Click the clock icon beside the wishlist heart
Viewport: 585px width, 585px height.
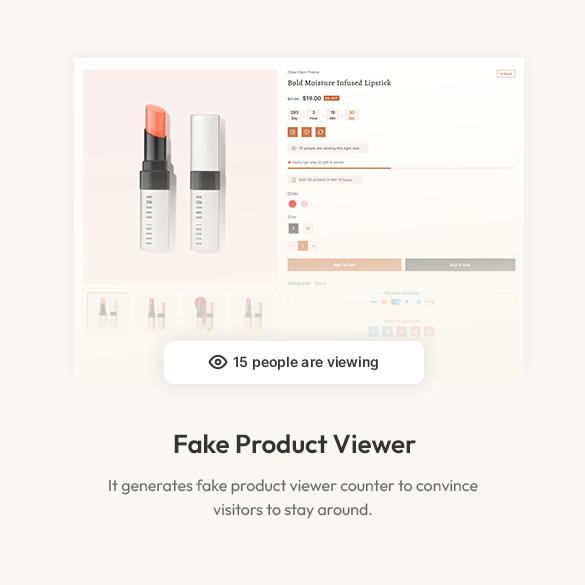click(x=292, y=132)
